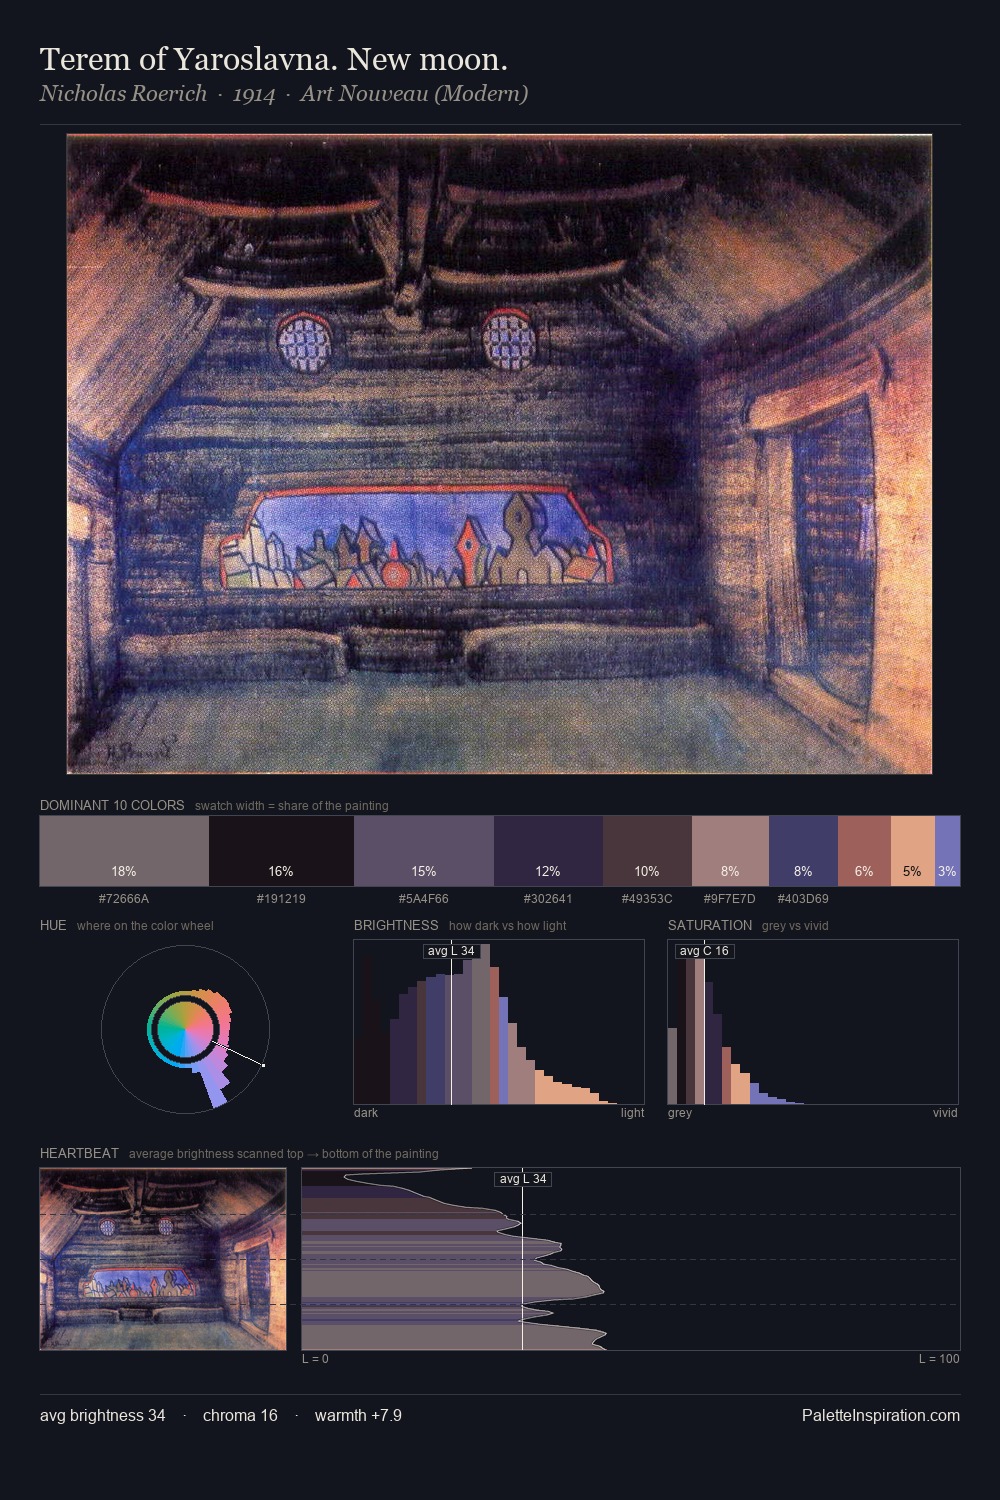The width and height of the screenshot is (1000, 1500).
Task: Click the hex label '#9F7E7D'
Action: pyautogui.click(x=730, y=898)
